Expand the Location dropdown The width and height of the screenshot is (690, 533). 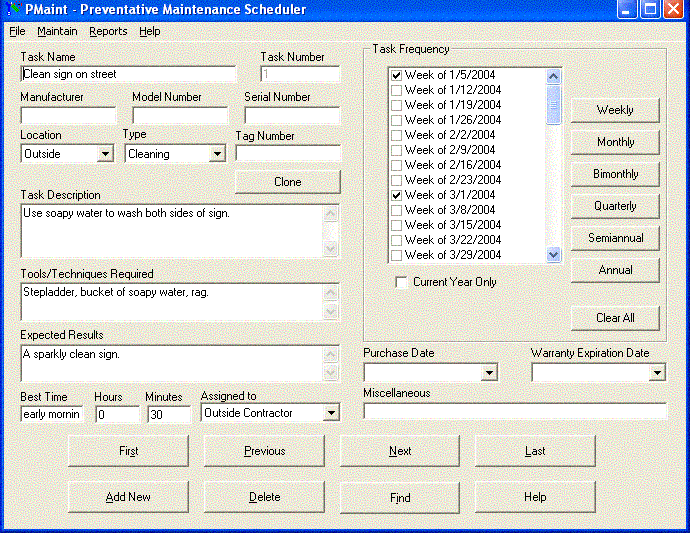pyautogui.click(x=105, y=154)
